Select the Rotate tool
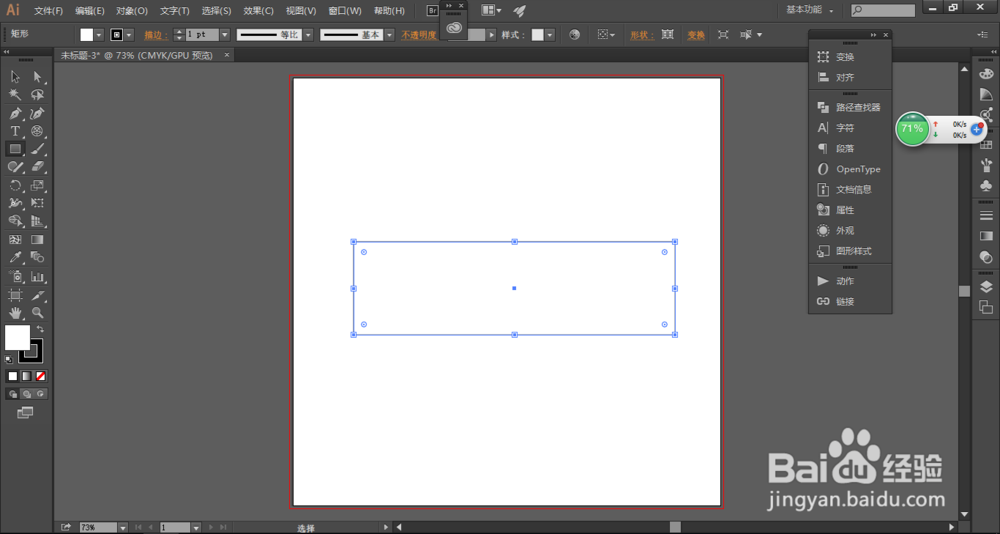This screenshot has height=534, width=1000. (x=15, y=186)
